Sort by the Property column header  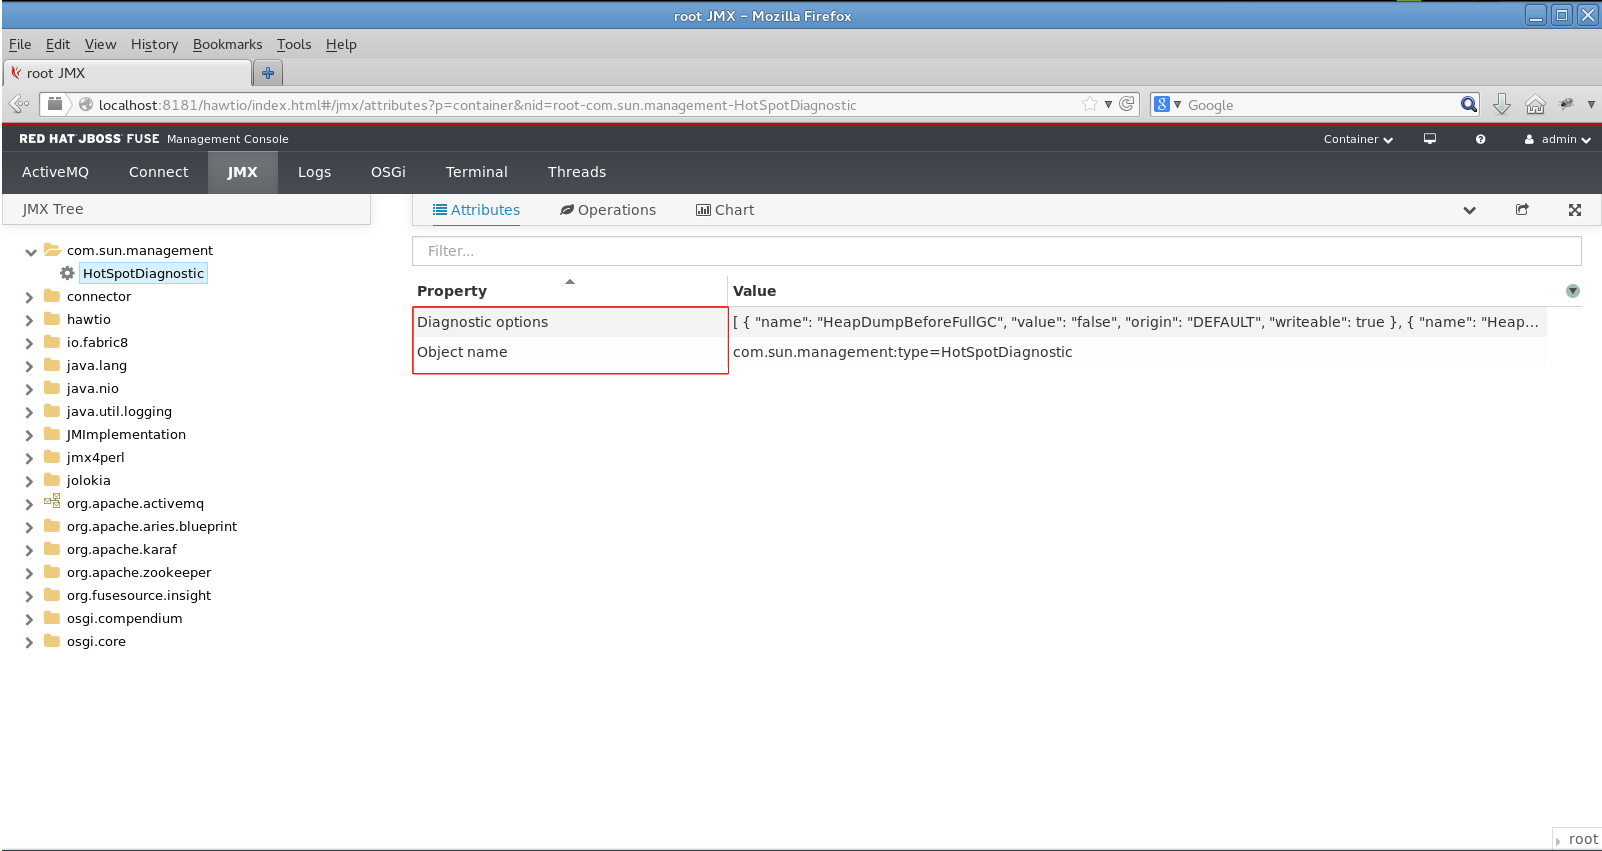click(452, 291)
